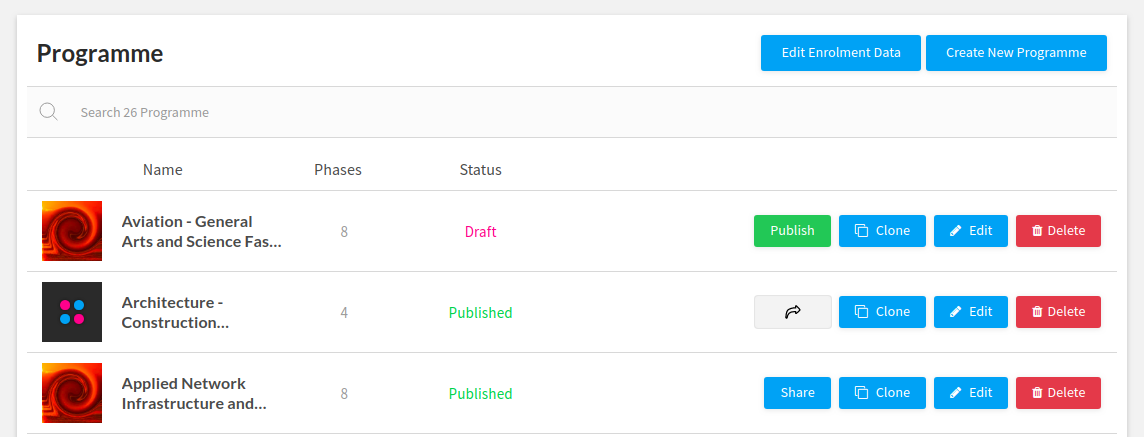Clone the Architecture programme
This screenshot has height=437, width=1144.
882,312
